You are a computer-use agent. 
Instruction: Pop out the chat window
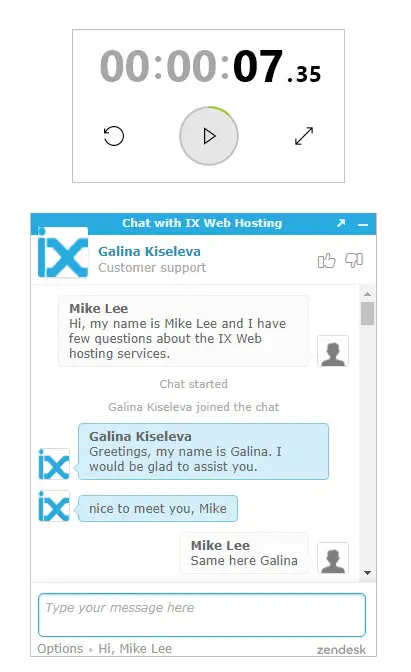tap(341, 223)
